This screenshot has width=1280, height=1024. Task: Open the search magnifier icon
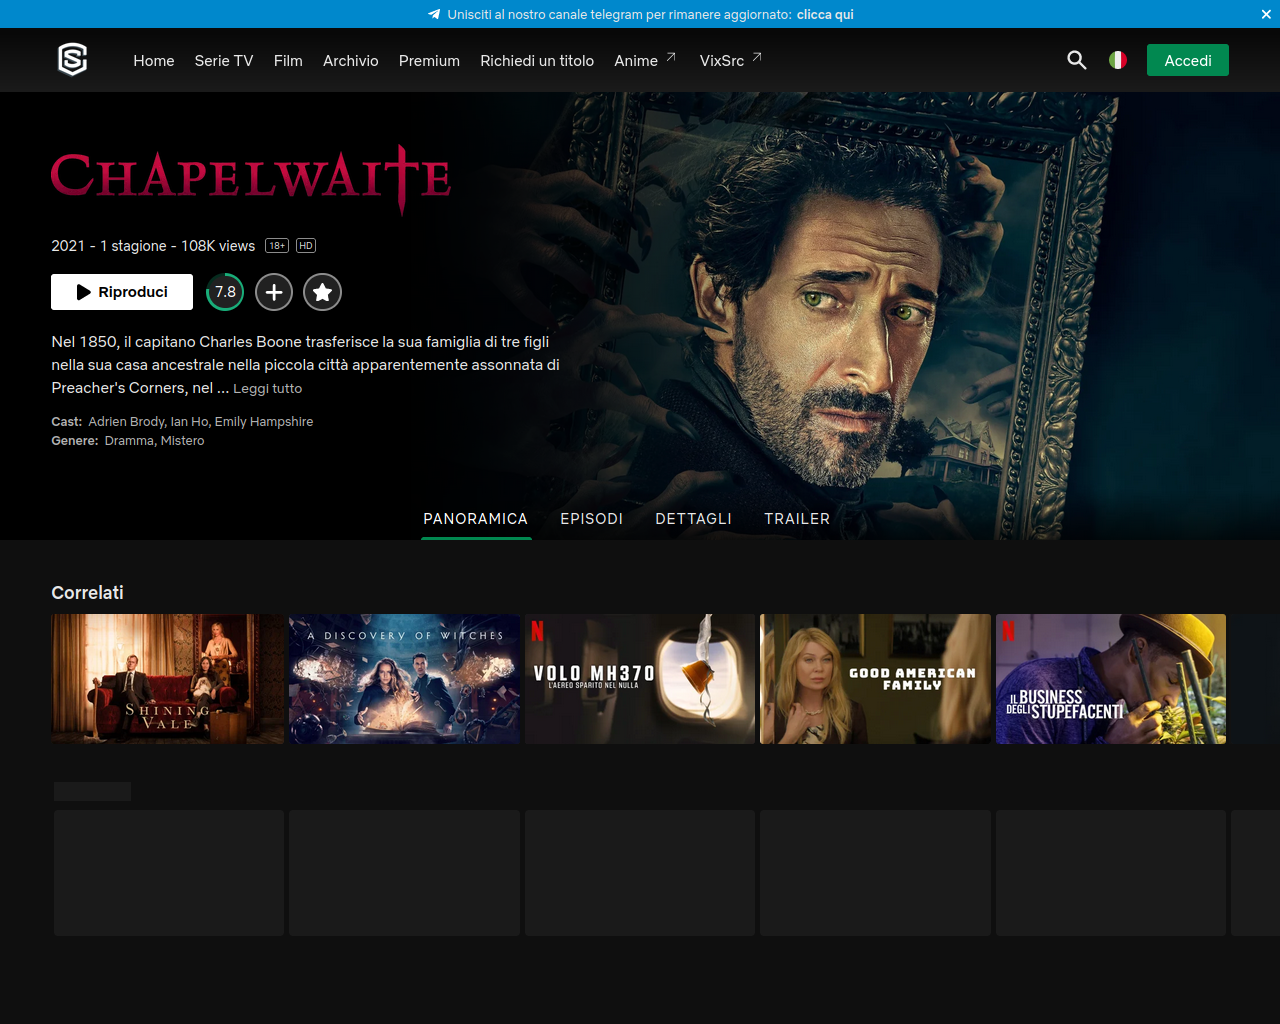point(1077,60)
